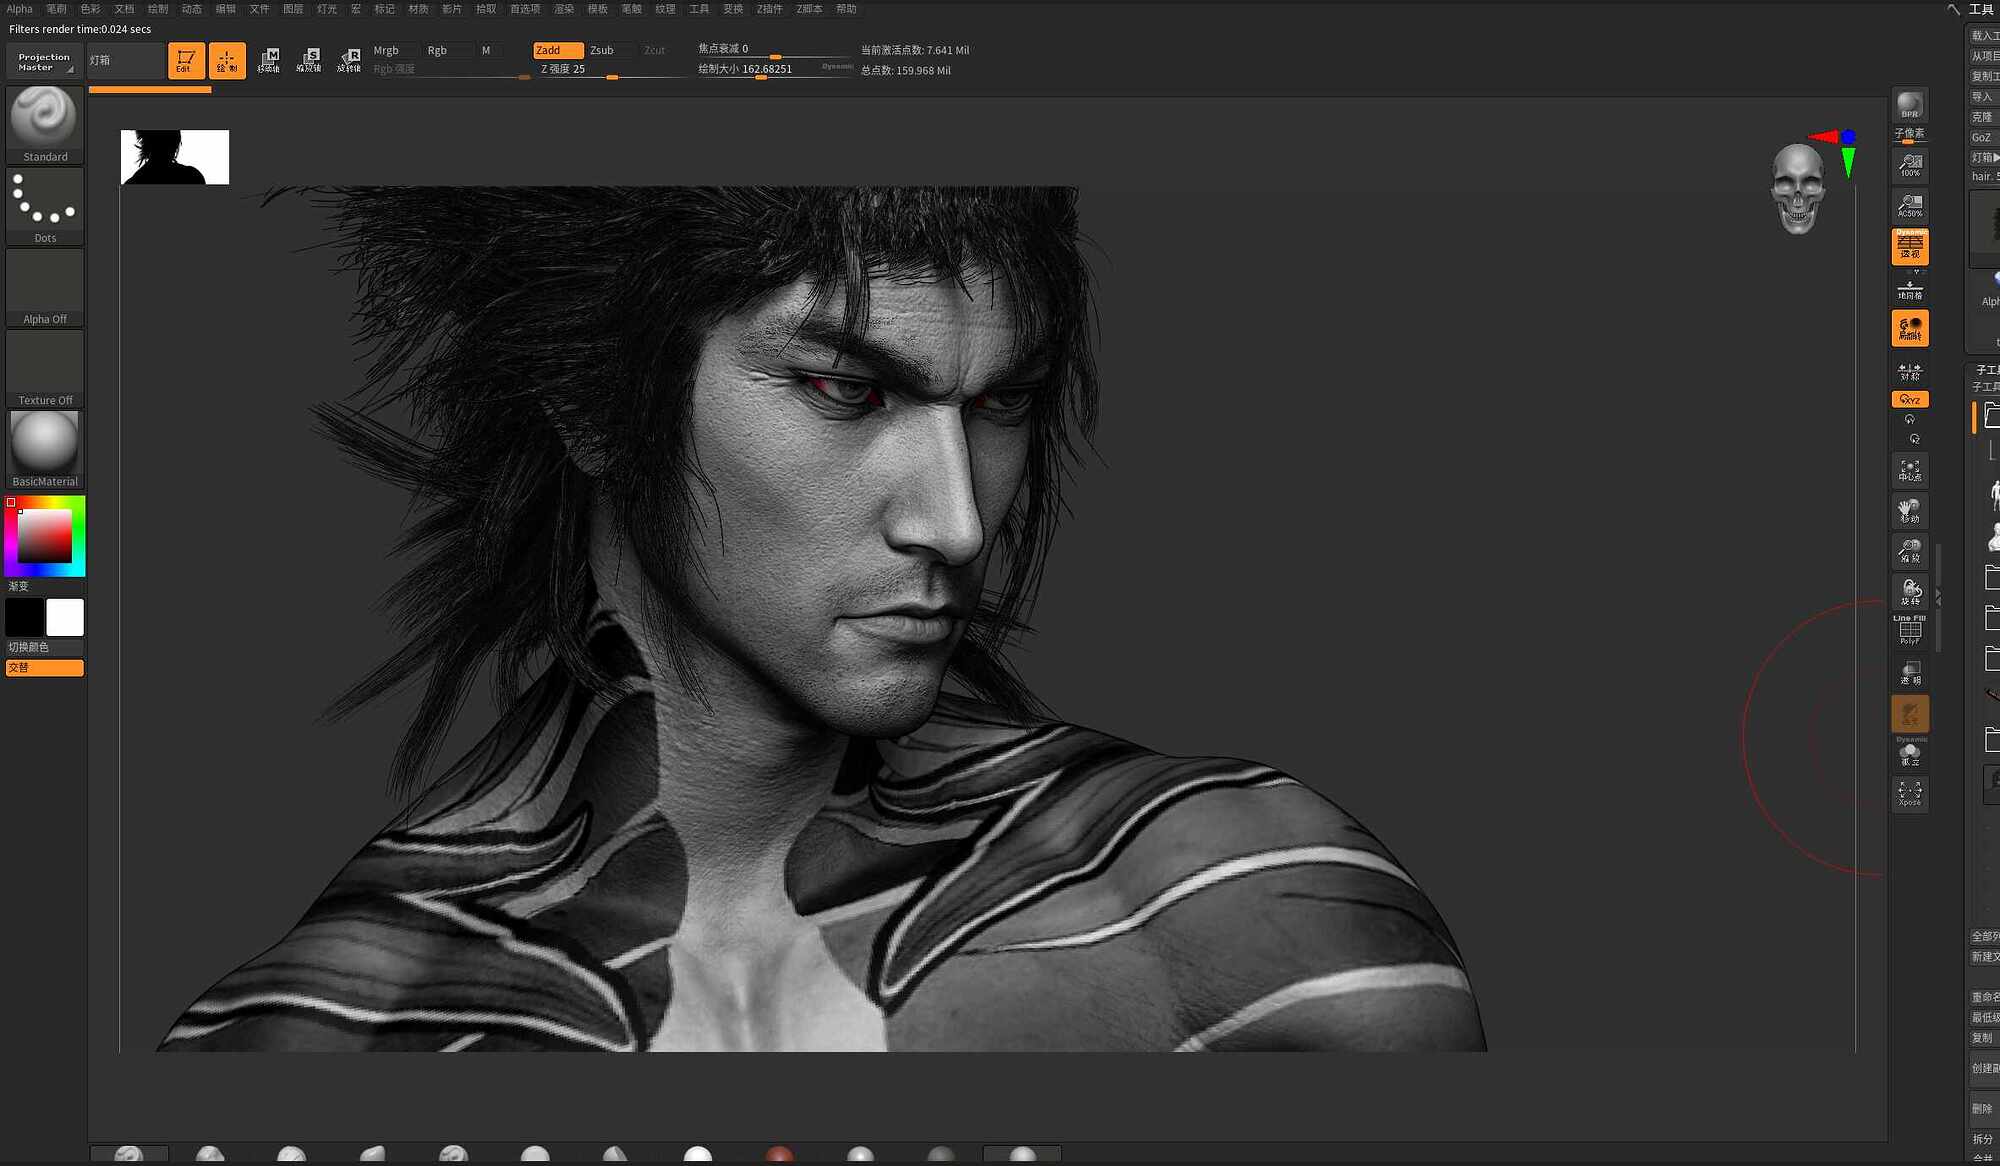Image resolution: width=2000 pixels, height=1166 pixels.
Task: Click the Xpose icon in right shelf
Action: pyautogui.click(x=1910, y=793)
